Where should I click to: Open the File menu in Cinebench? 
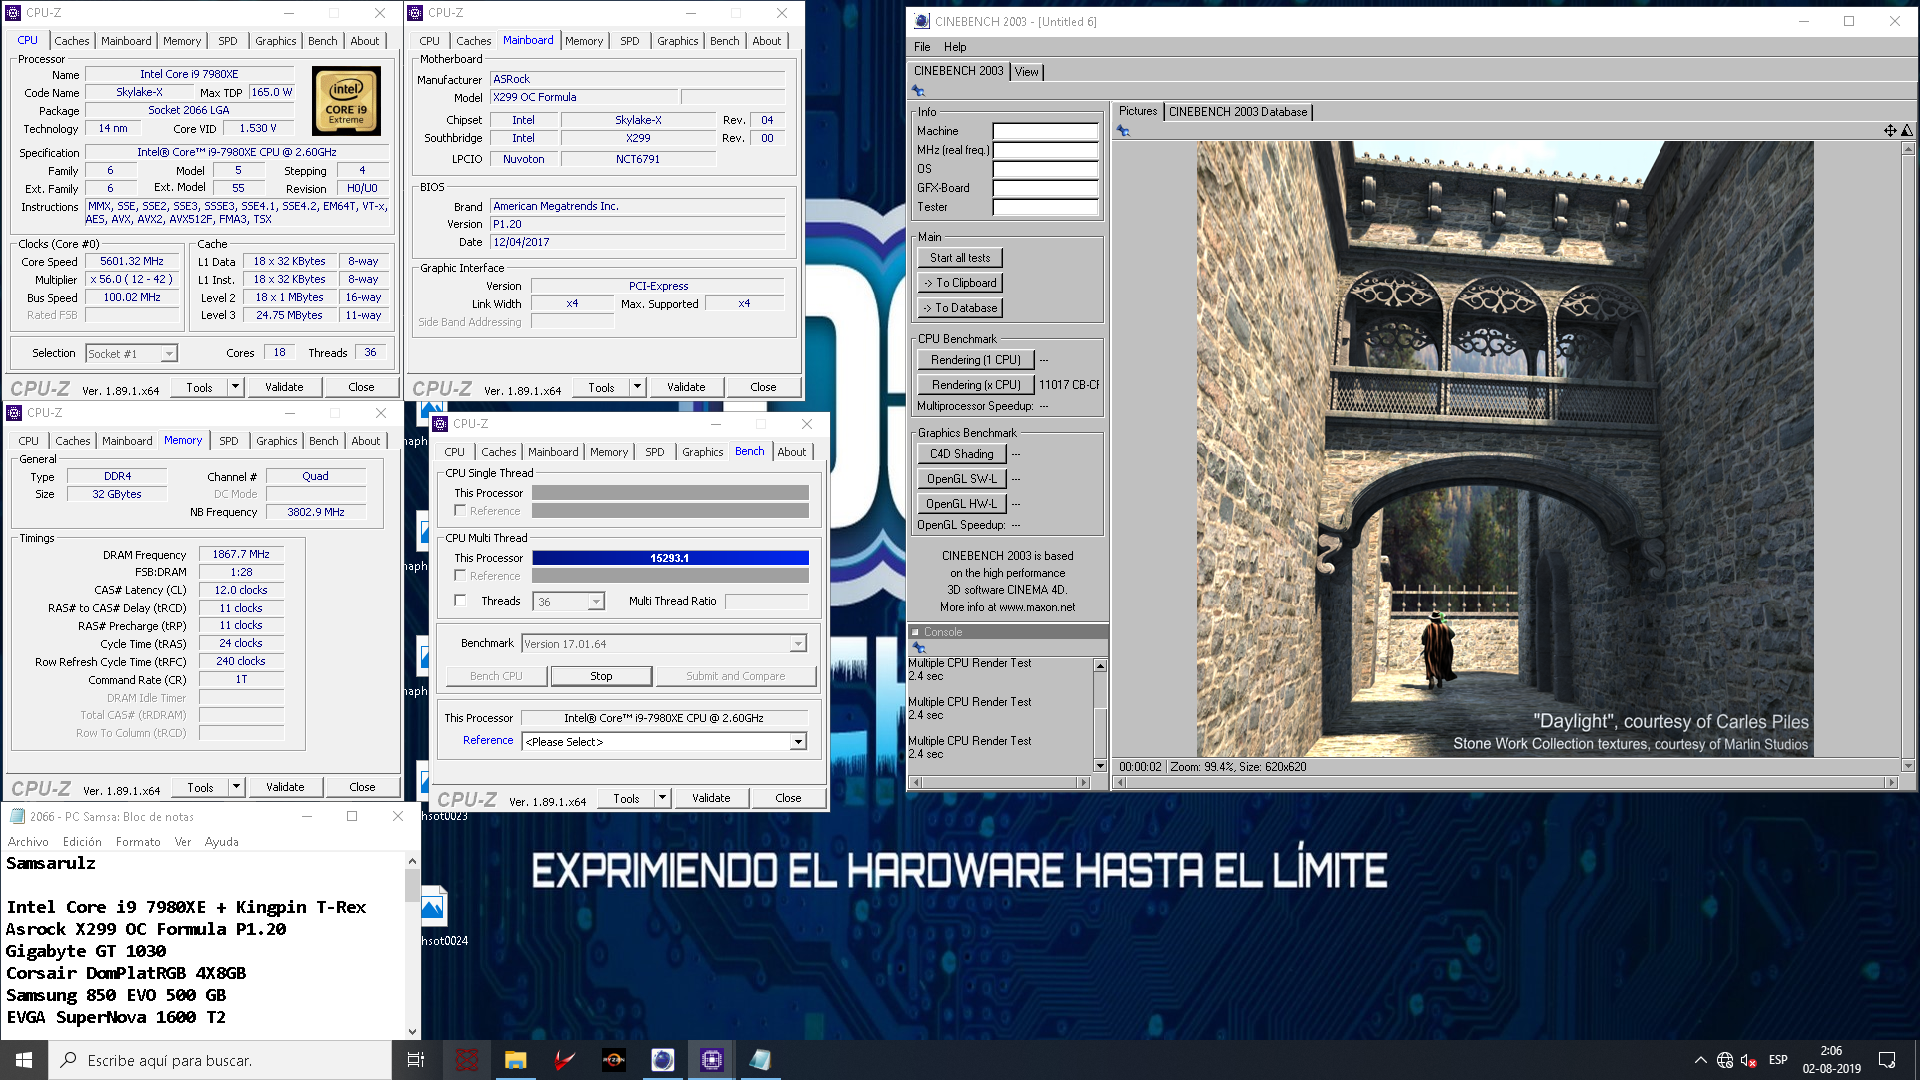(x=922, y=47)
